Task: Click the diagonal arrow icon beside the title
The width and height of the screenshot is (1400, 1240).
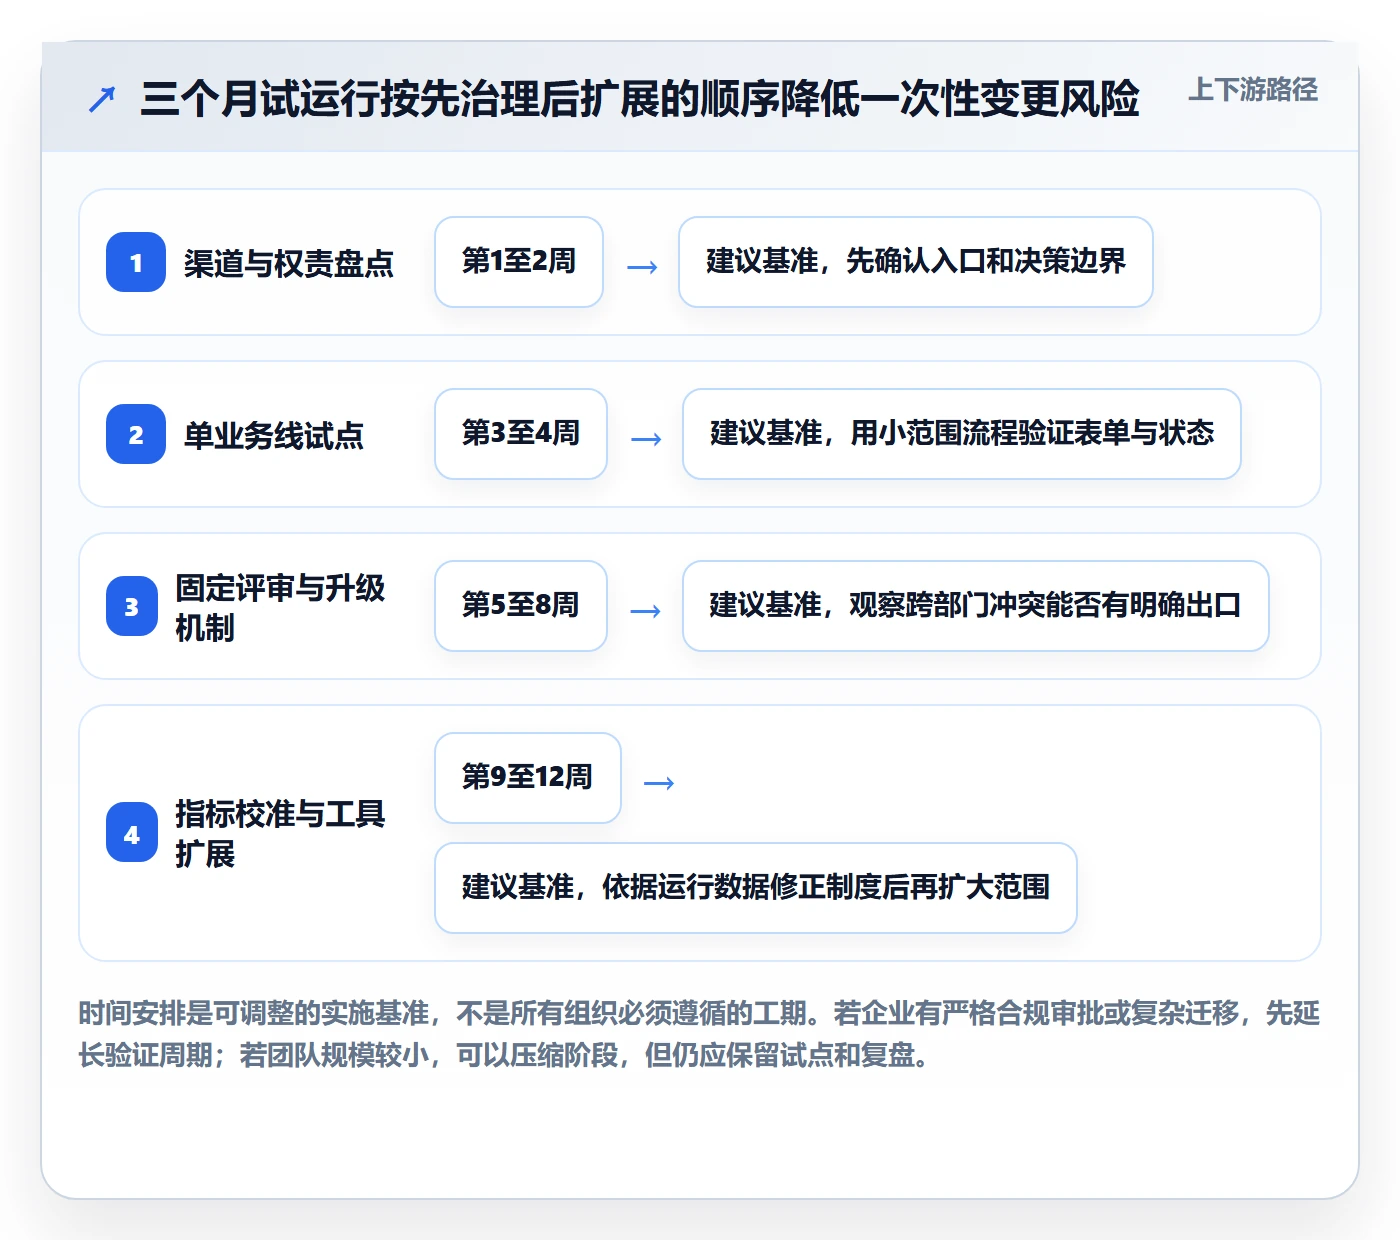Action: pos(102,99)
